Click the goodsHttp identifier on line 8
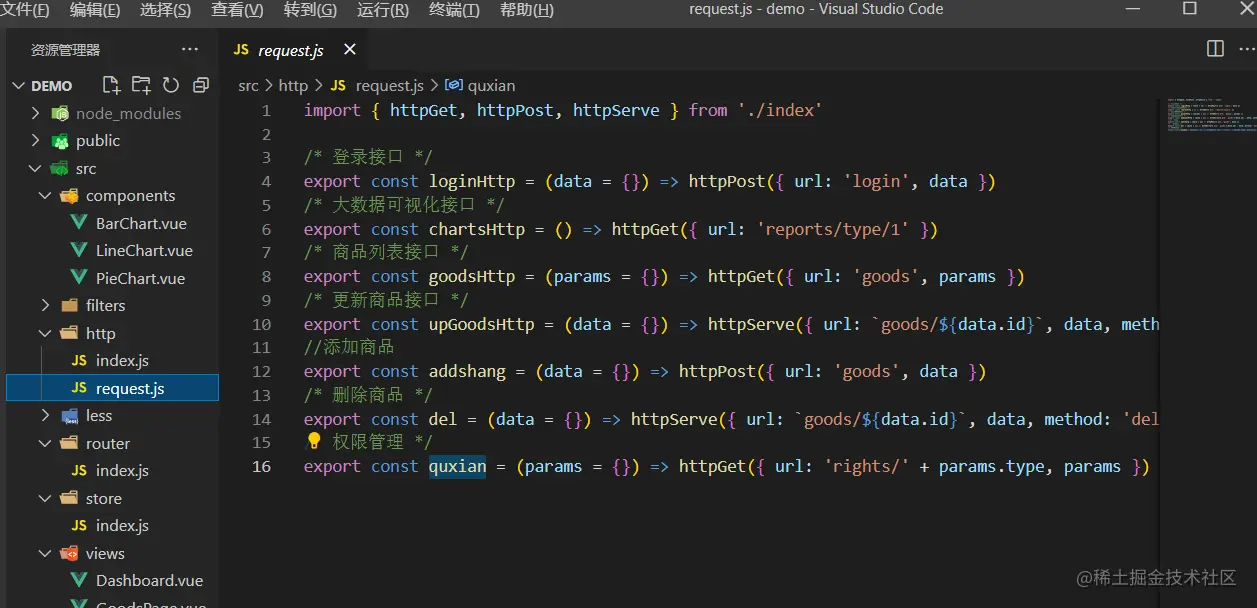Viewport: 1257px width, 608px height. 472,276
